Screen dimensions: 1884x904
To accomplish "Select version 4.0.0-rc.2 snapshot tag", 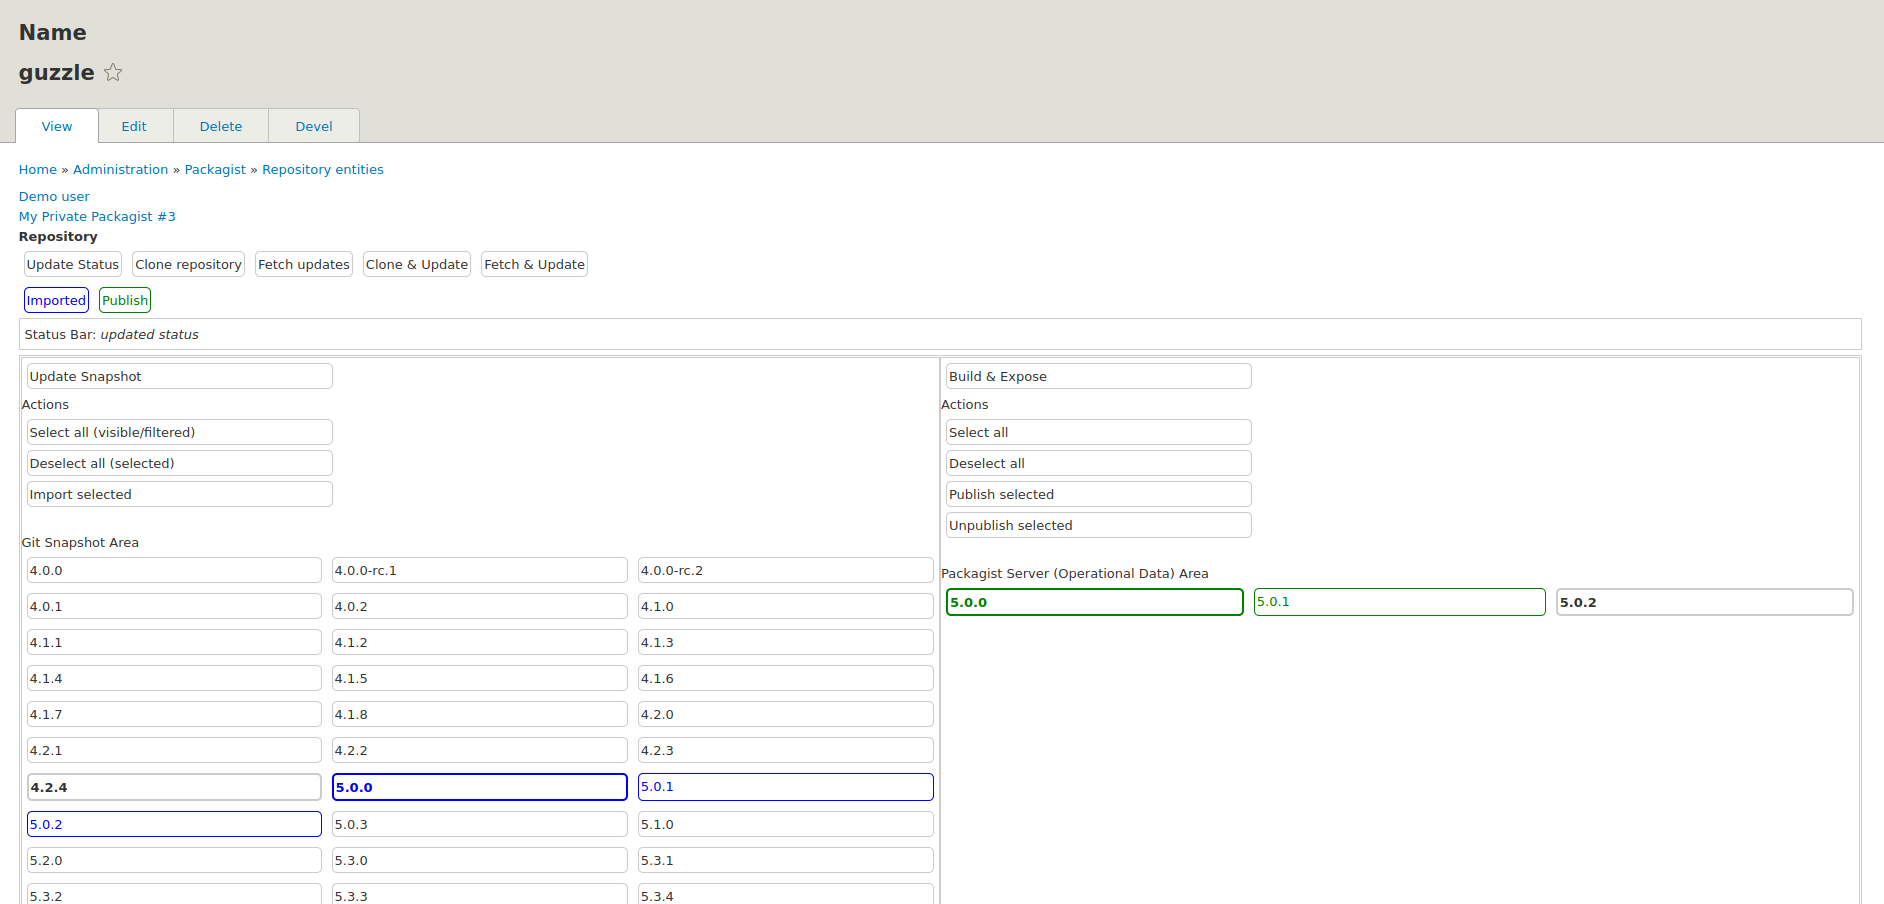I will coord(785,570).
